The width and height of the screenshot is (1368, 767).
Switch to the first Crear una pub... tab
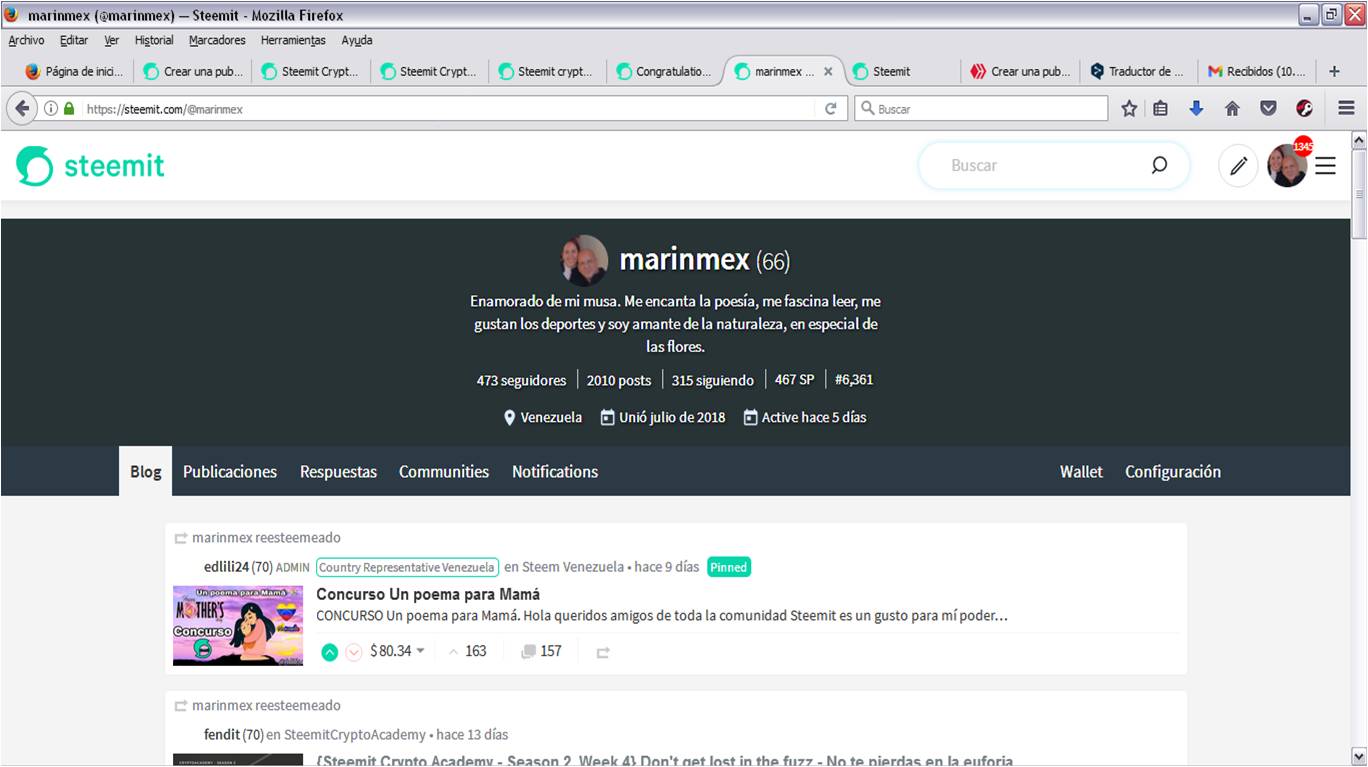point(193,71)
